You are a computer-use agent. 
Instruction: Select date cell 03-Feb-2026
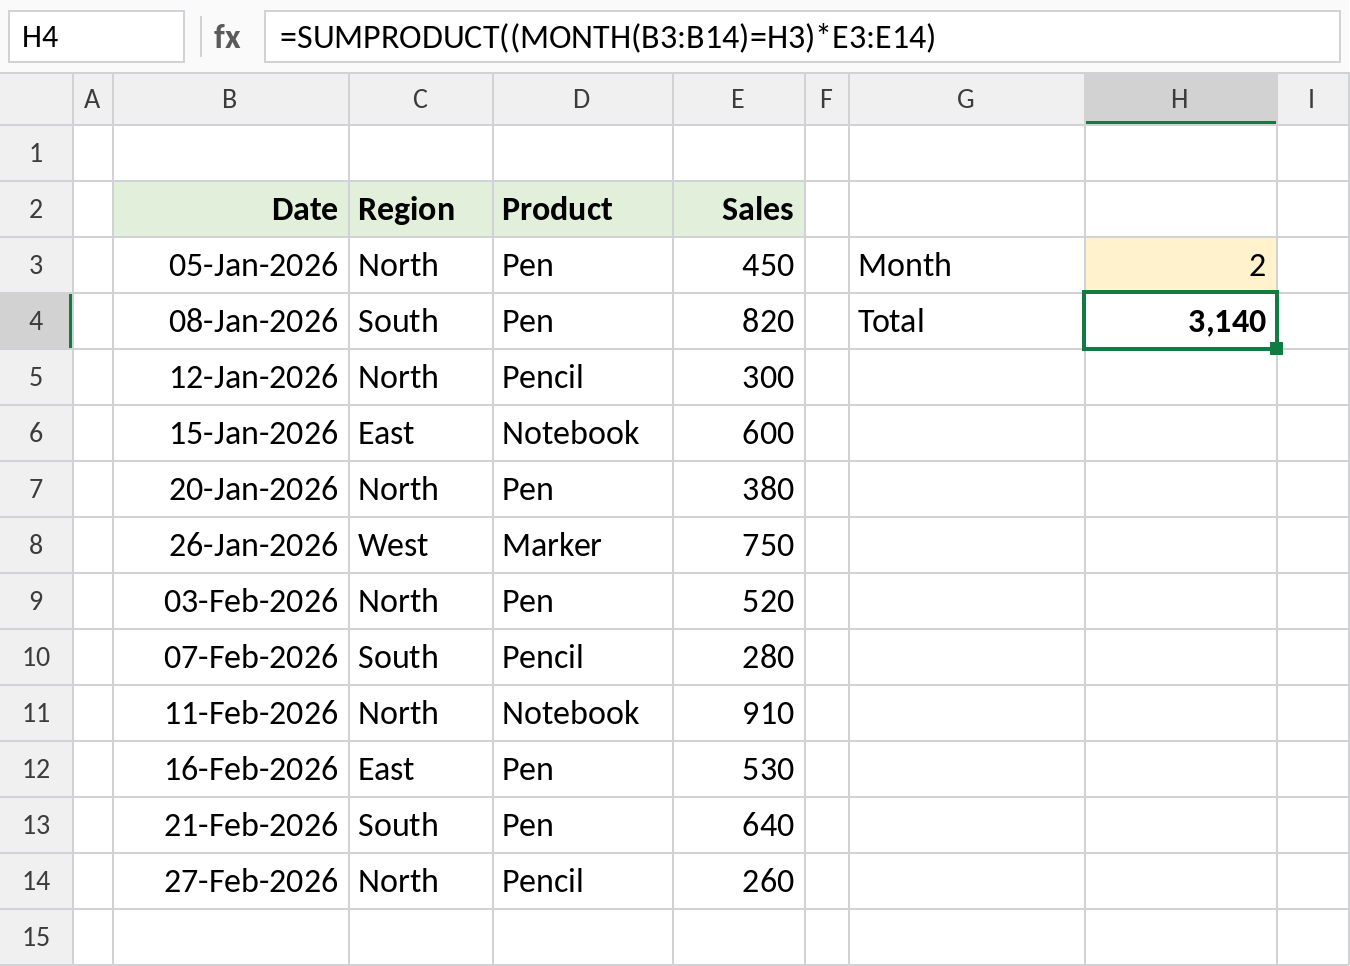click(x=231, y=601)
